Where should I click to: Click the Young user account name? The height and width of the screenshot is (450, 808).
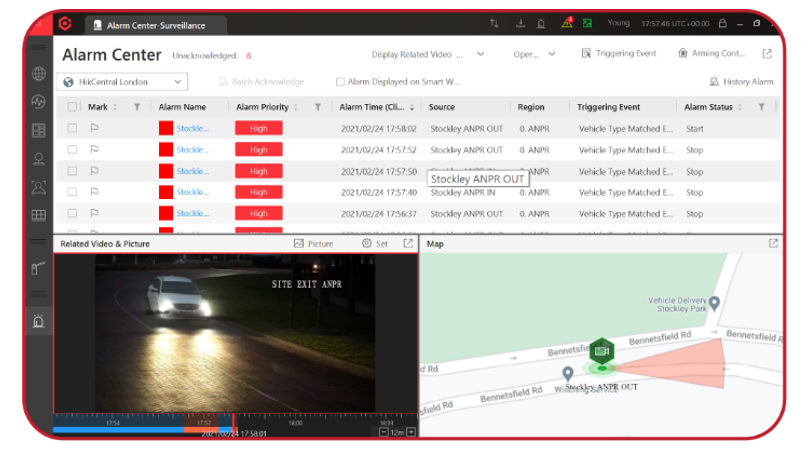click(618, 23)
